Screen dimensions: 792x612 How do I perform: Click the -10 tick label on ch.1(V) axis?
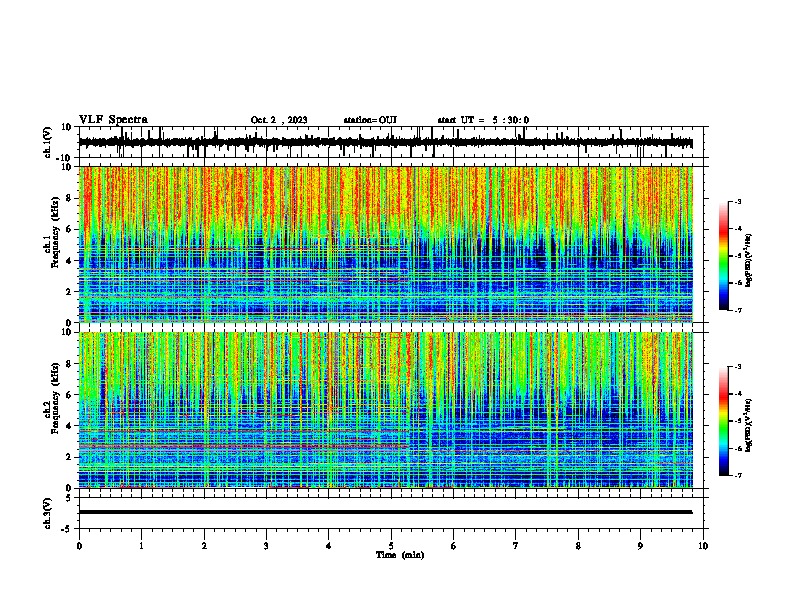(x=65, y=158)
